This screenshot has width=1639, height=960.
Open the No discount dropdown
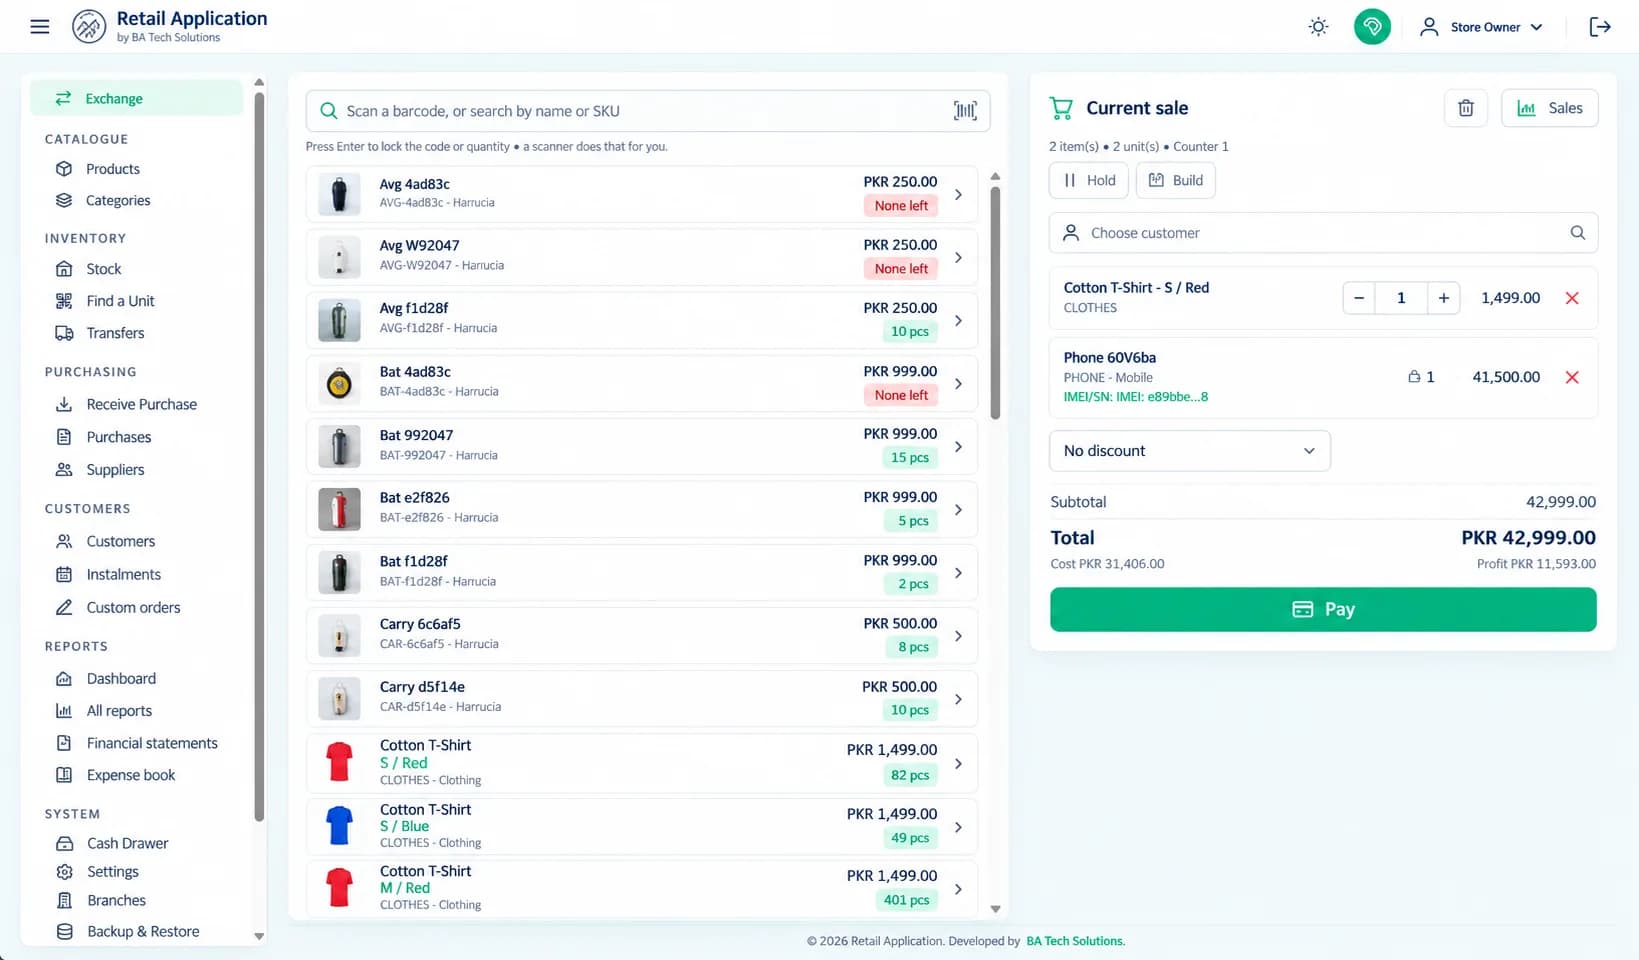pos(1189,451)
